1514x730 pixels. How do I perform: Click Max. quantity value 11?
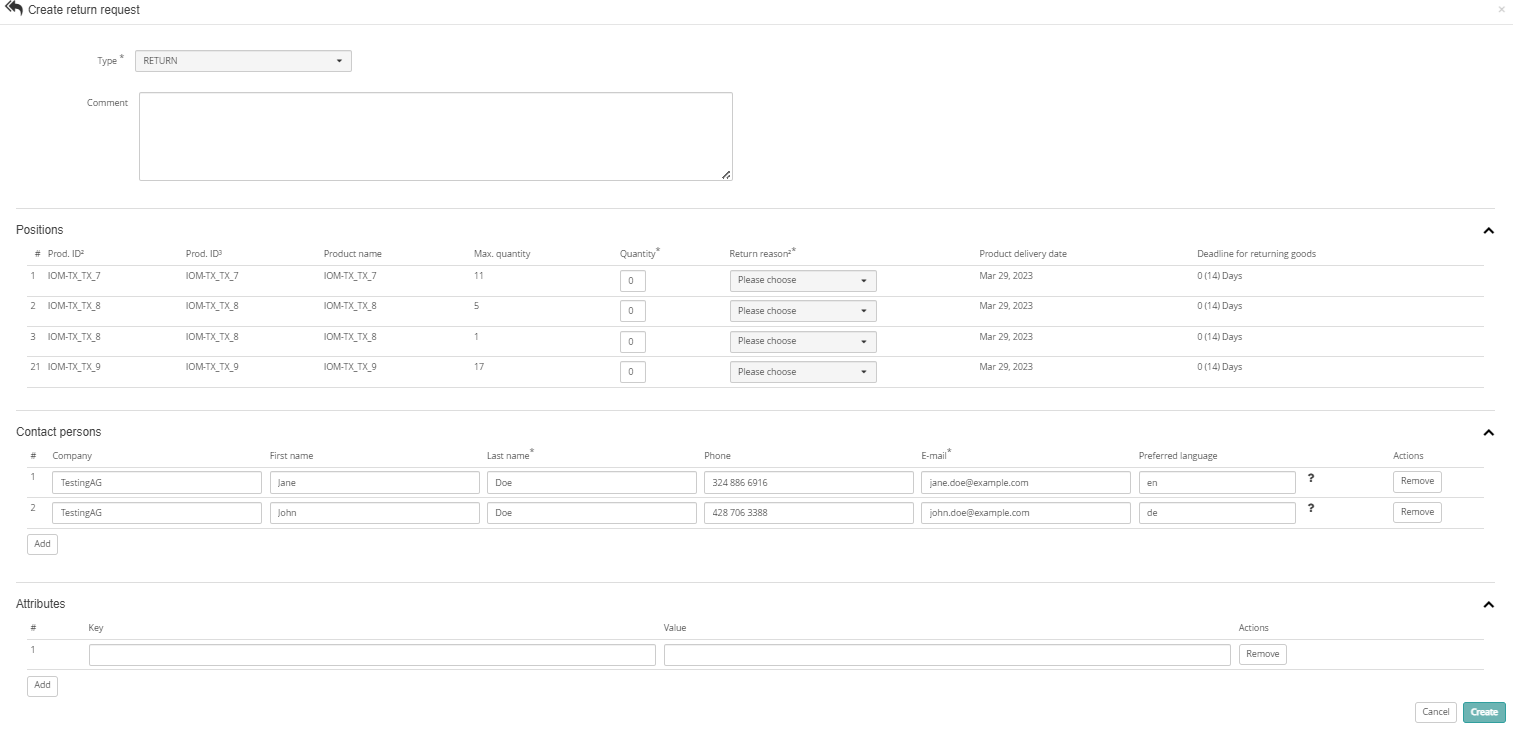(x=478, y=275)
